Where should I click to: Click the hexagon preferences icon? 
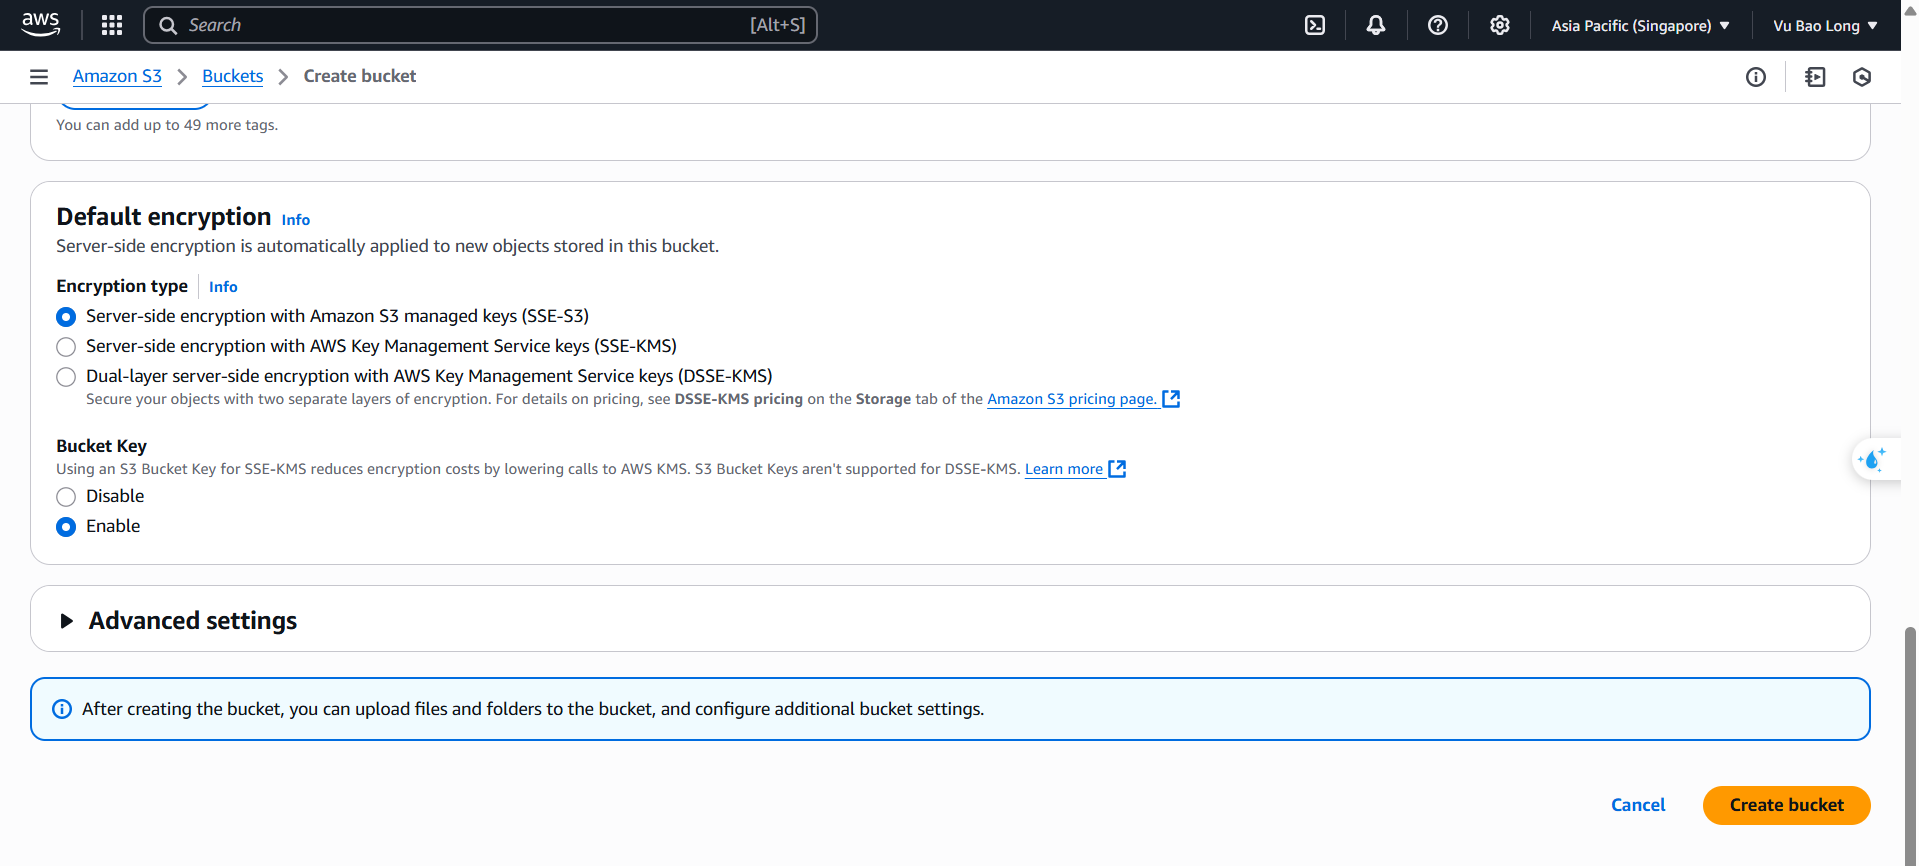1862,77
